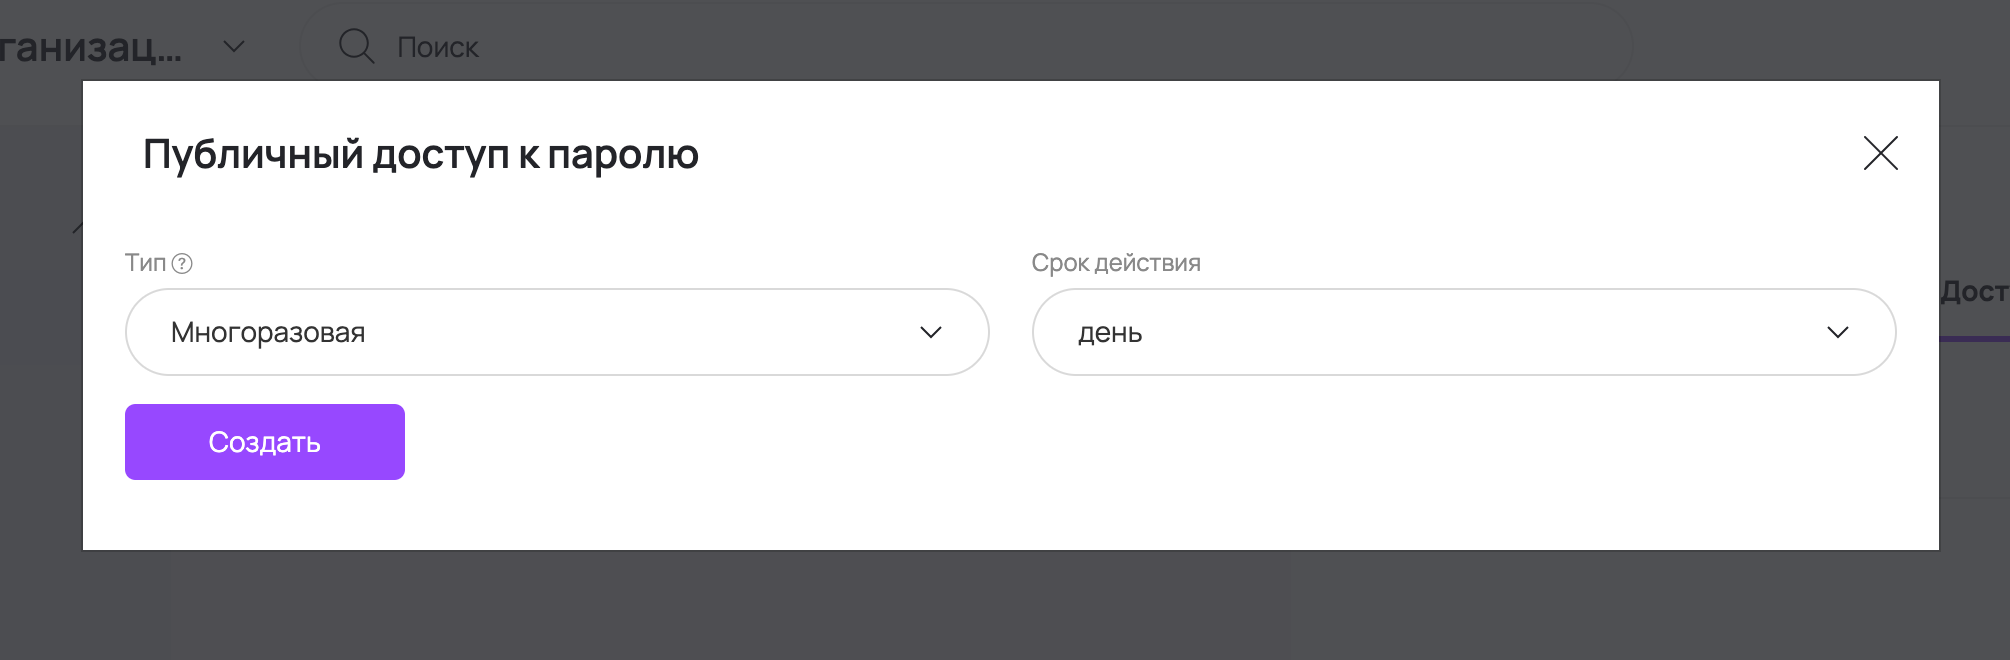Click the Срок действия label

click(1117, 263)
